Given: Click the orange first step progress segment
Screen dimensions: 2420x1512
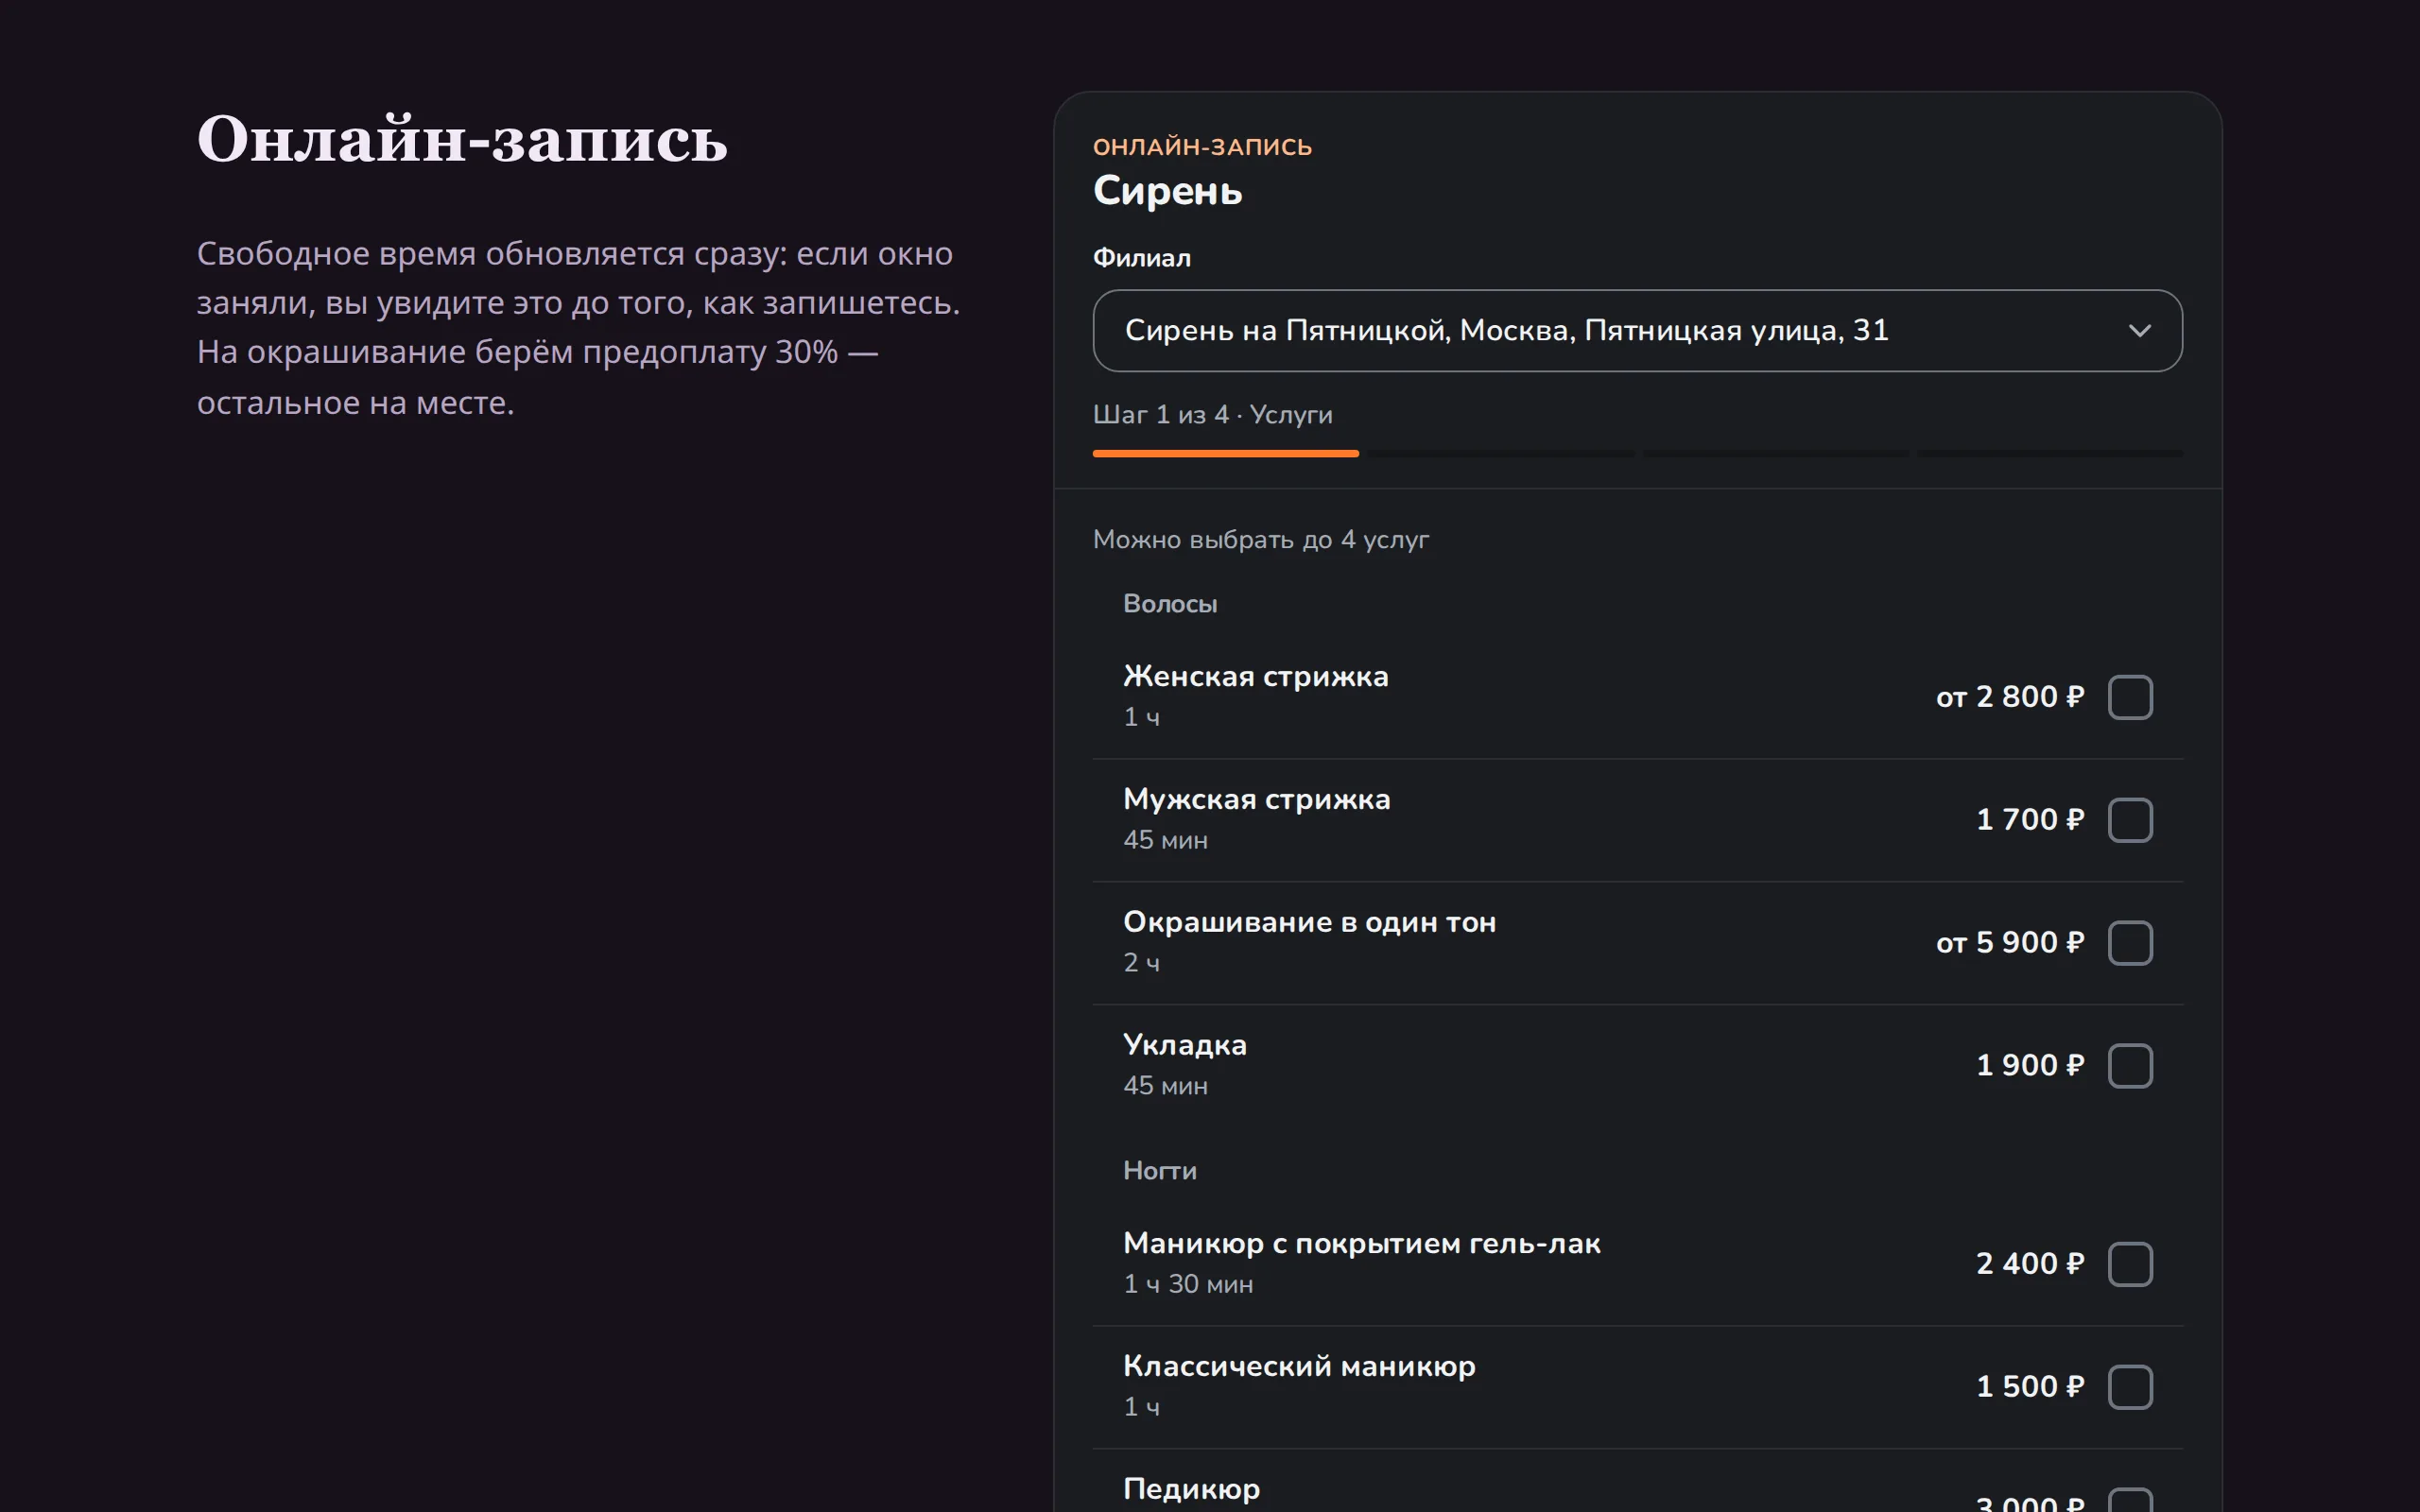Looking at the screenshot, I should (1225, 454).
